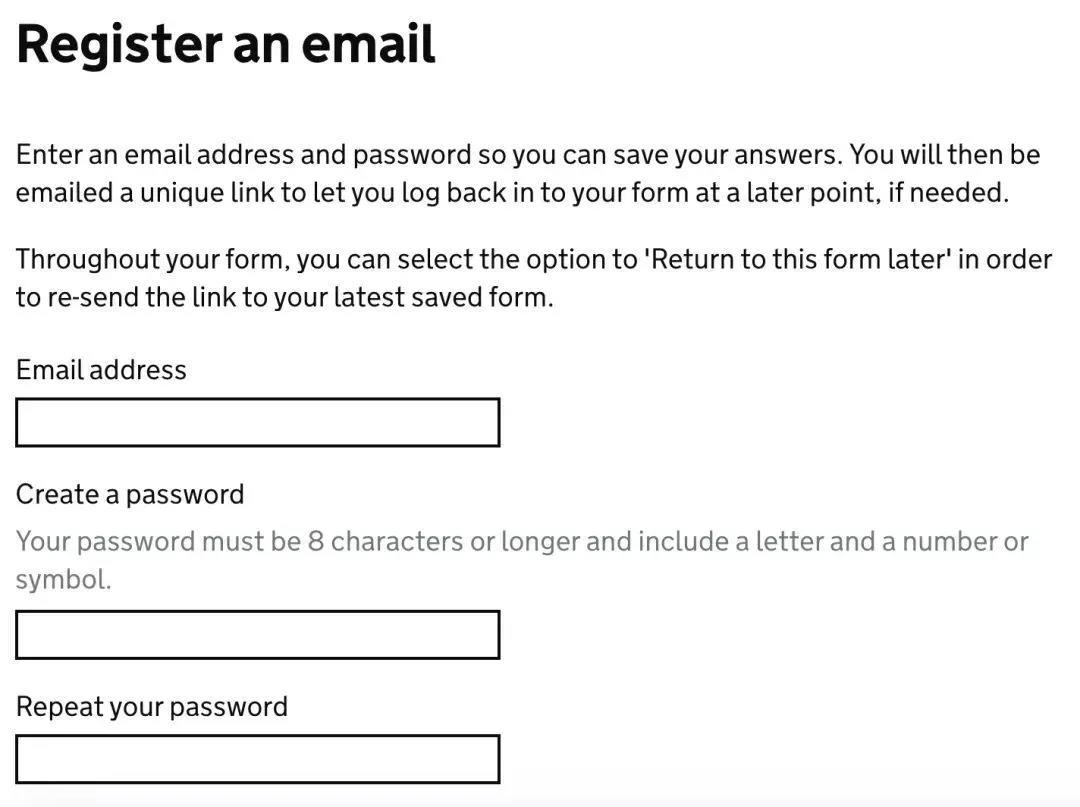Click the 'Return to this form later' quoted text
Screen dimensions: 1080x807
(x=796, y=260)
